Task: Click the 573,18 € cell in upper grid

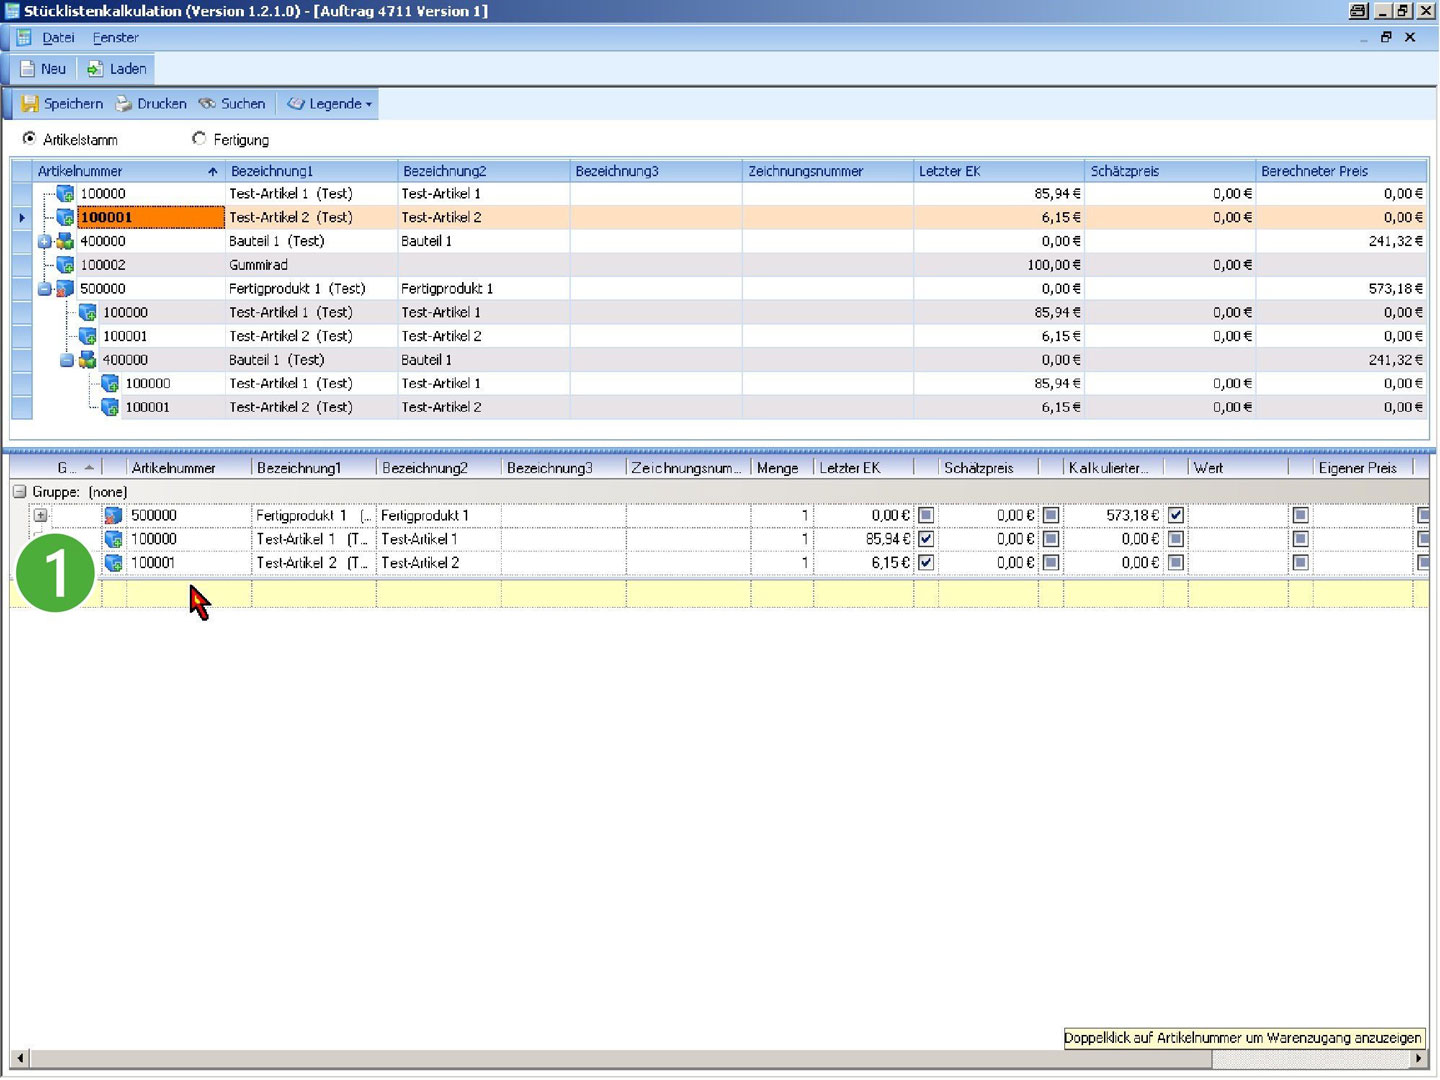Action: click(1341, 289)
